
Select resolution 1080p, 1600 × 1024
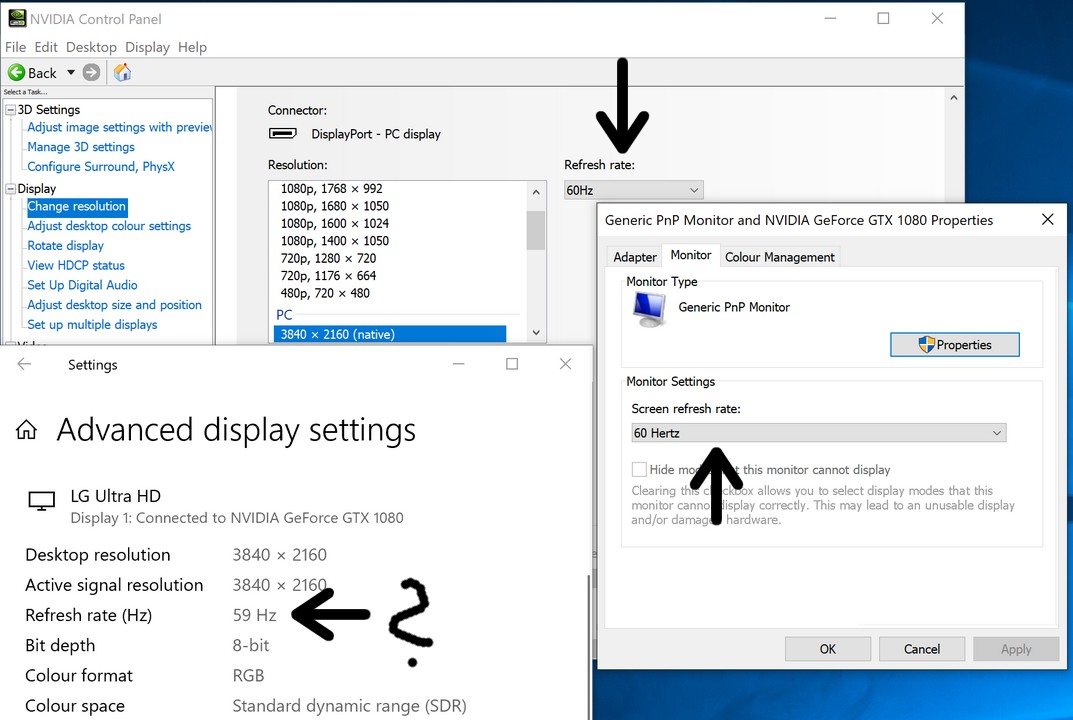coord(335,224)
